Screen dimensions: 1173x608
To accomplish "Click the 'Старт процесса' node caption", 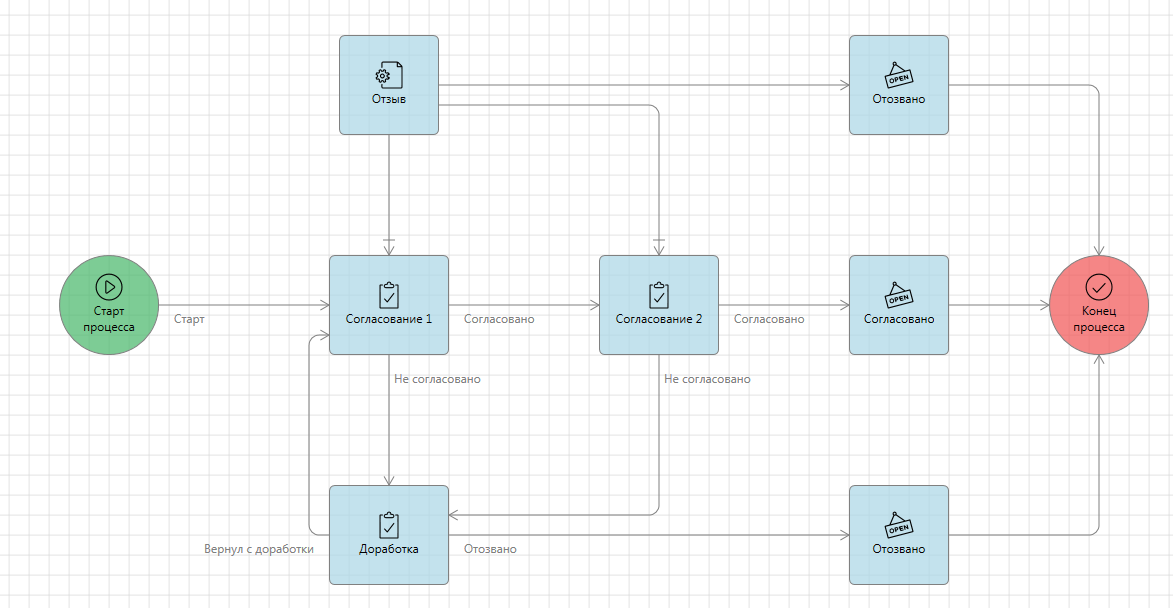I will (x=109, y=319).
